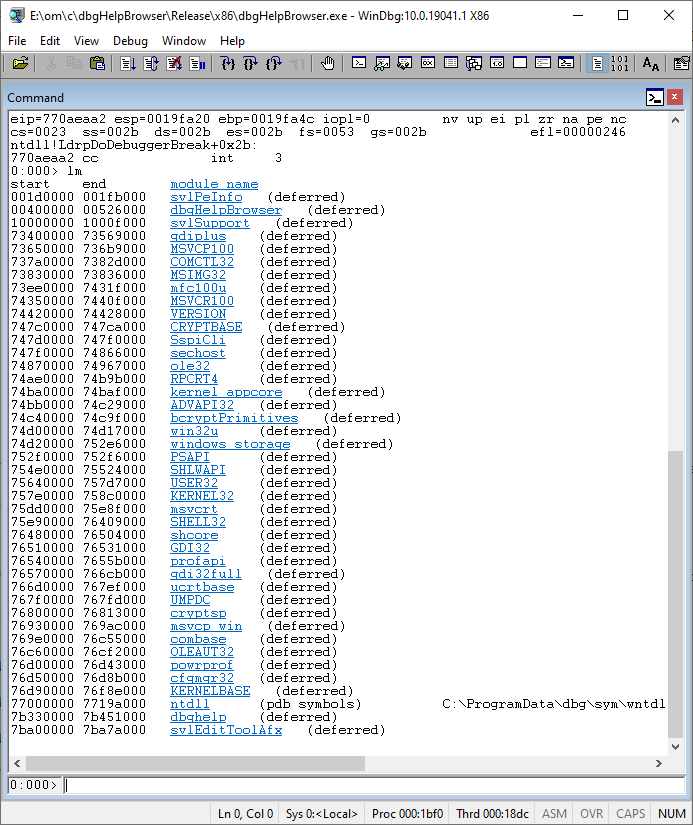Click the vertical scrollbar up arrow
The image size is (693, 825).
point(676,120)
